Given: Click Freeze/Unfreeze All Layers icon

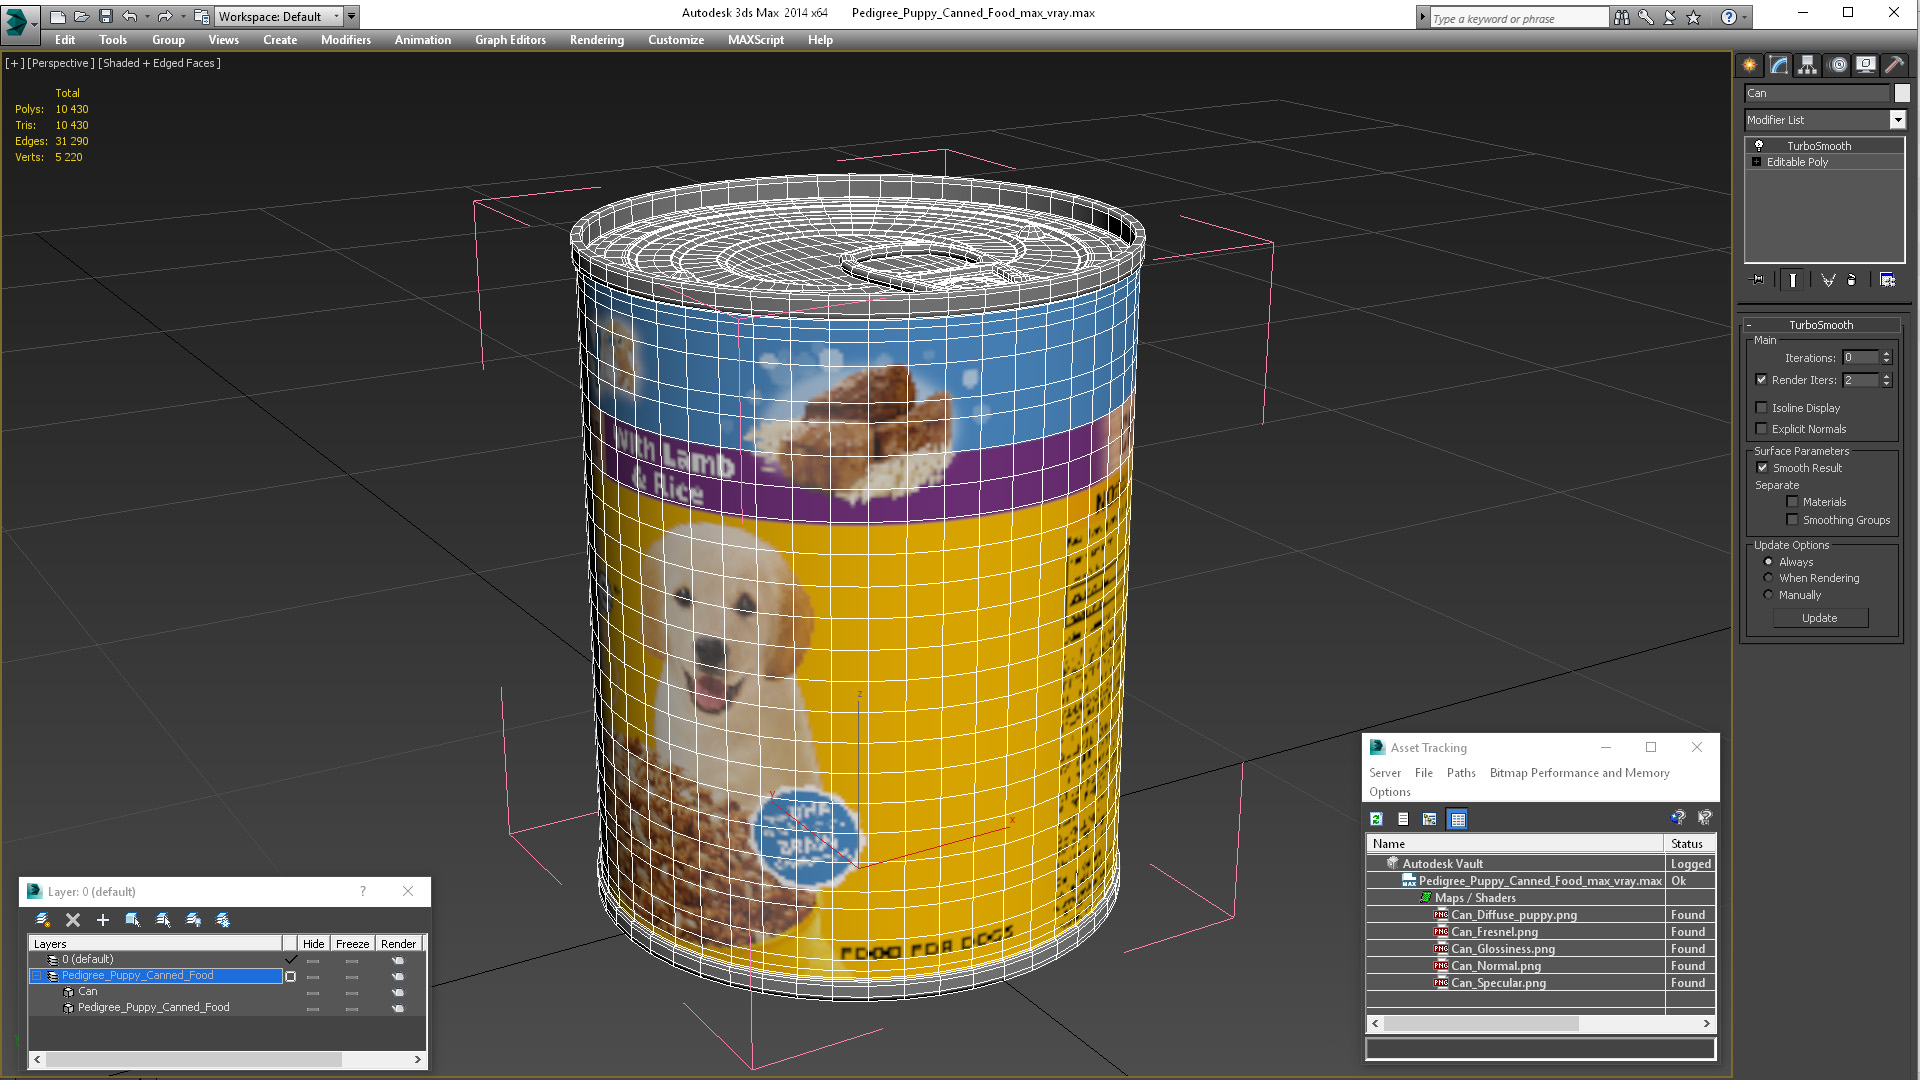Looking at the screenshot, I should point(223,920).
